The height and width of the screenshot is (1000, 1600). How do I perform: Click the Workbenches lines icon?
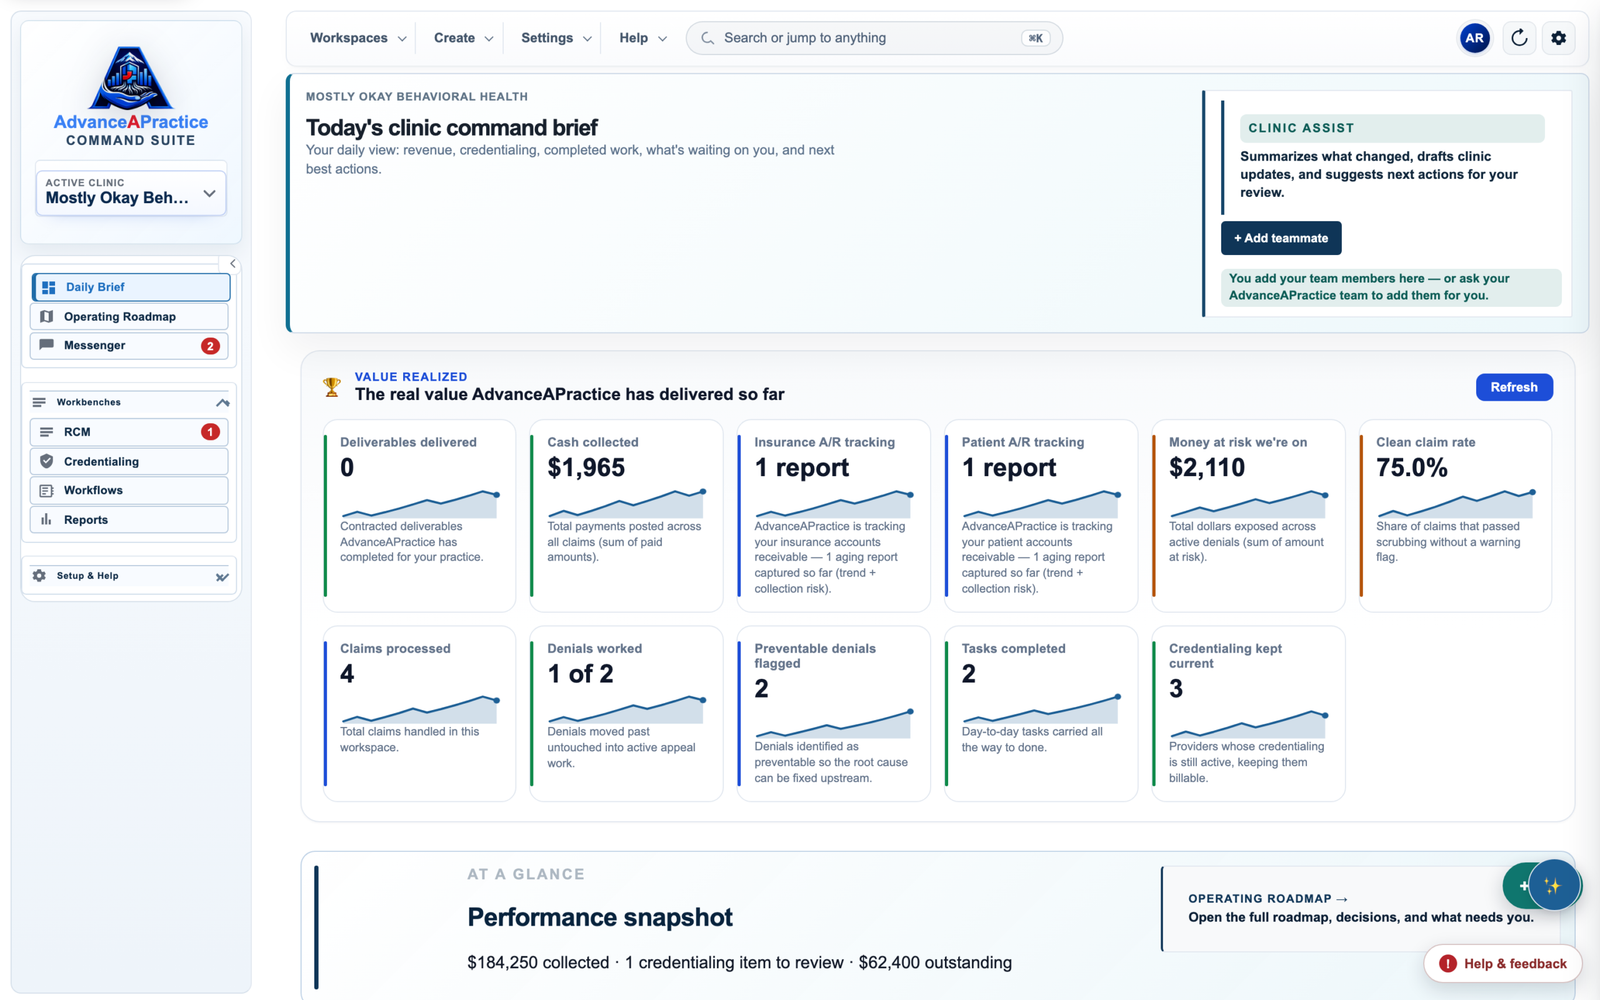pyautogui.click(x=39, y=402)
